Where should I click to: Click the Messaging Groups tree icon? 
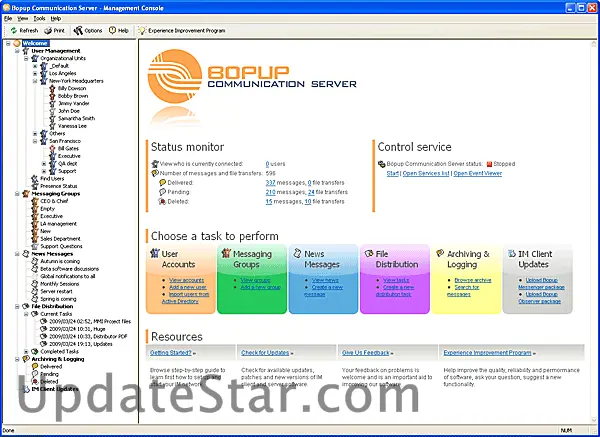(26, 194)
